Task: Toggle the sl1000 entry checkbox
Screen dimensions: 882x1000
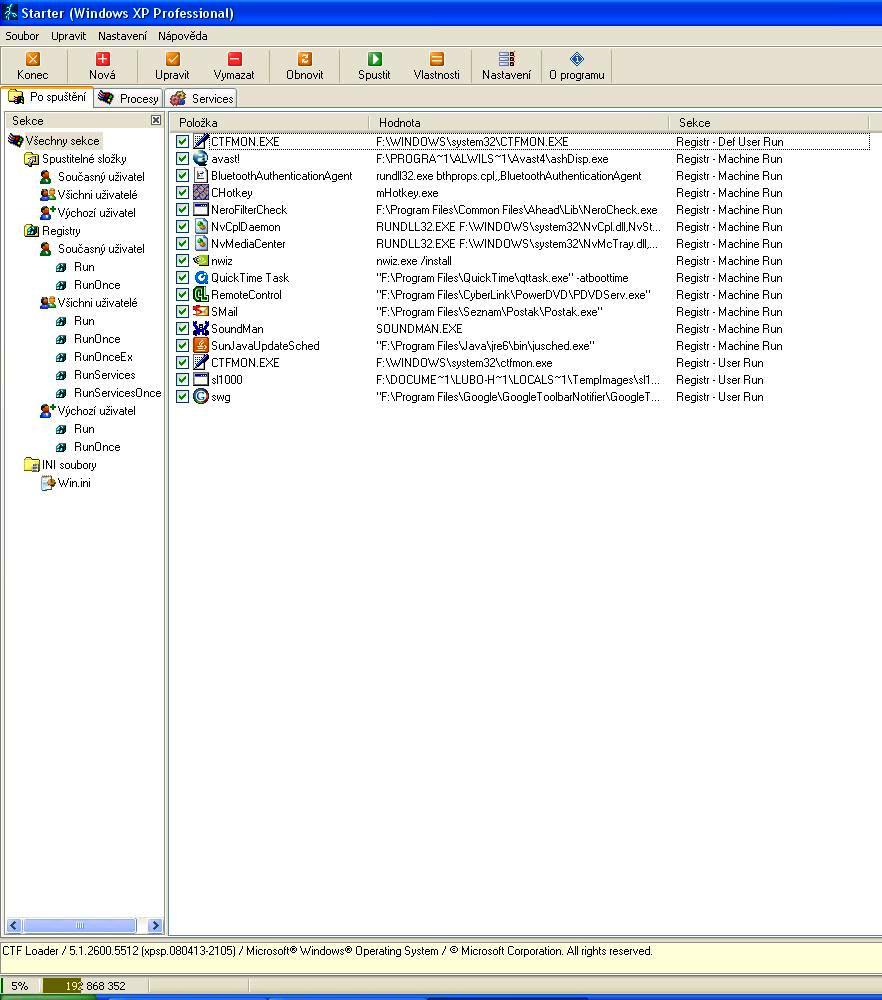Action: 182,379
